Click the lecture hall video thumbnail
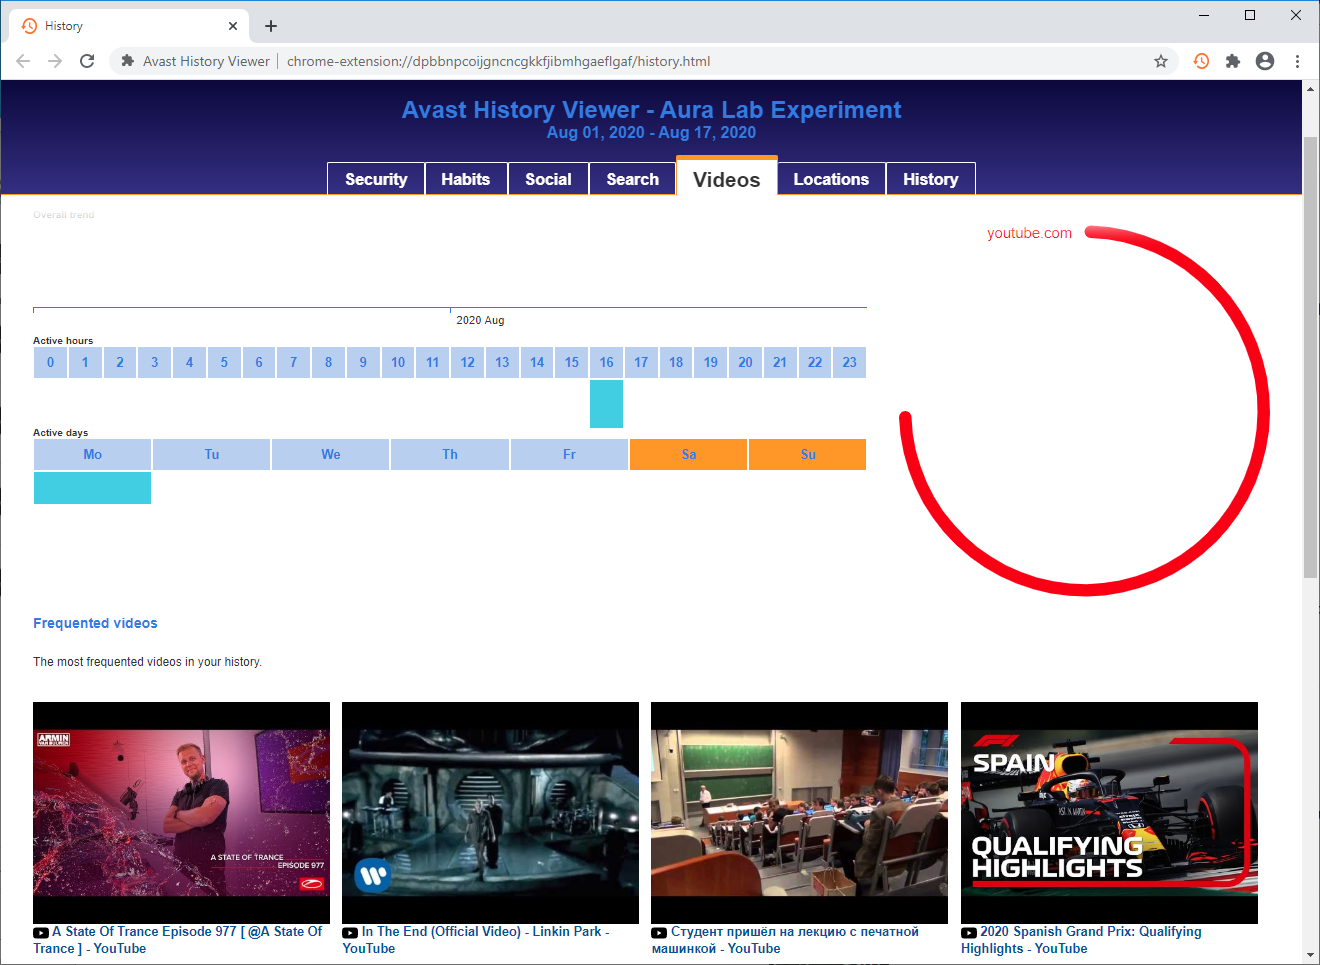 [799, 813]
